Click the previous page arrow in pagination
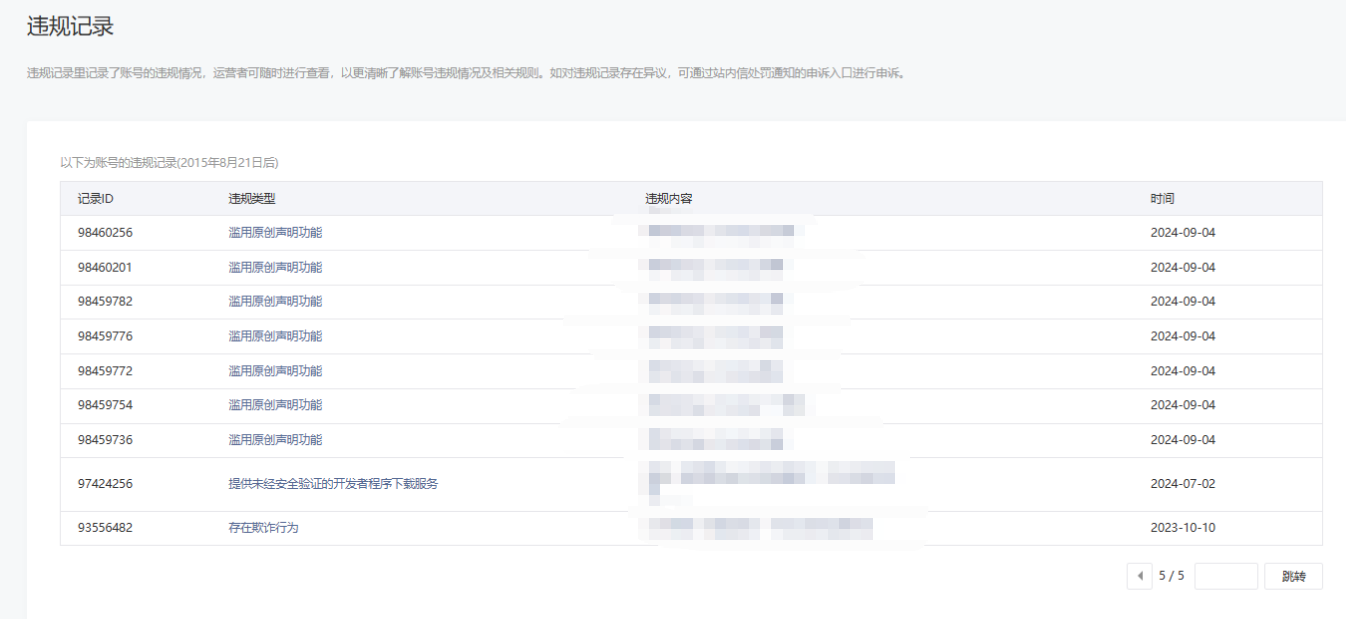 click(x=1139, y=576)
